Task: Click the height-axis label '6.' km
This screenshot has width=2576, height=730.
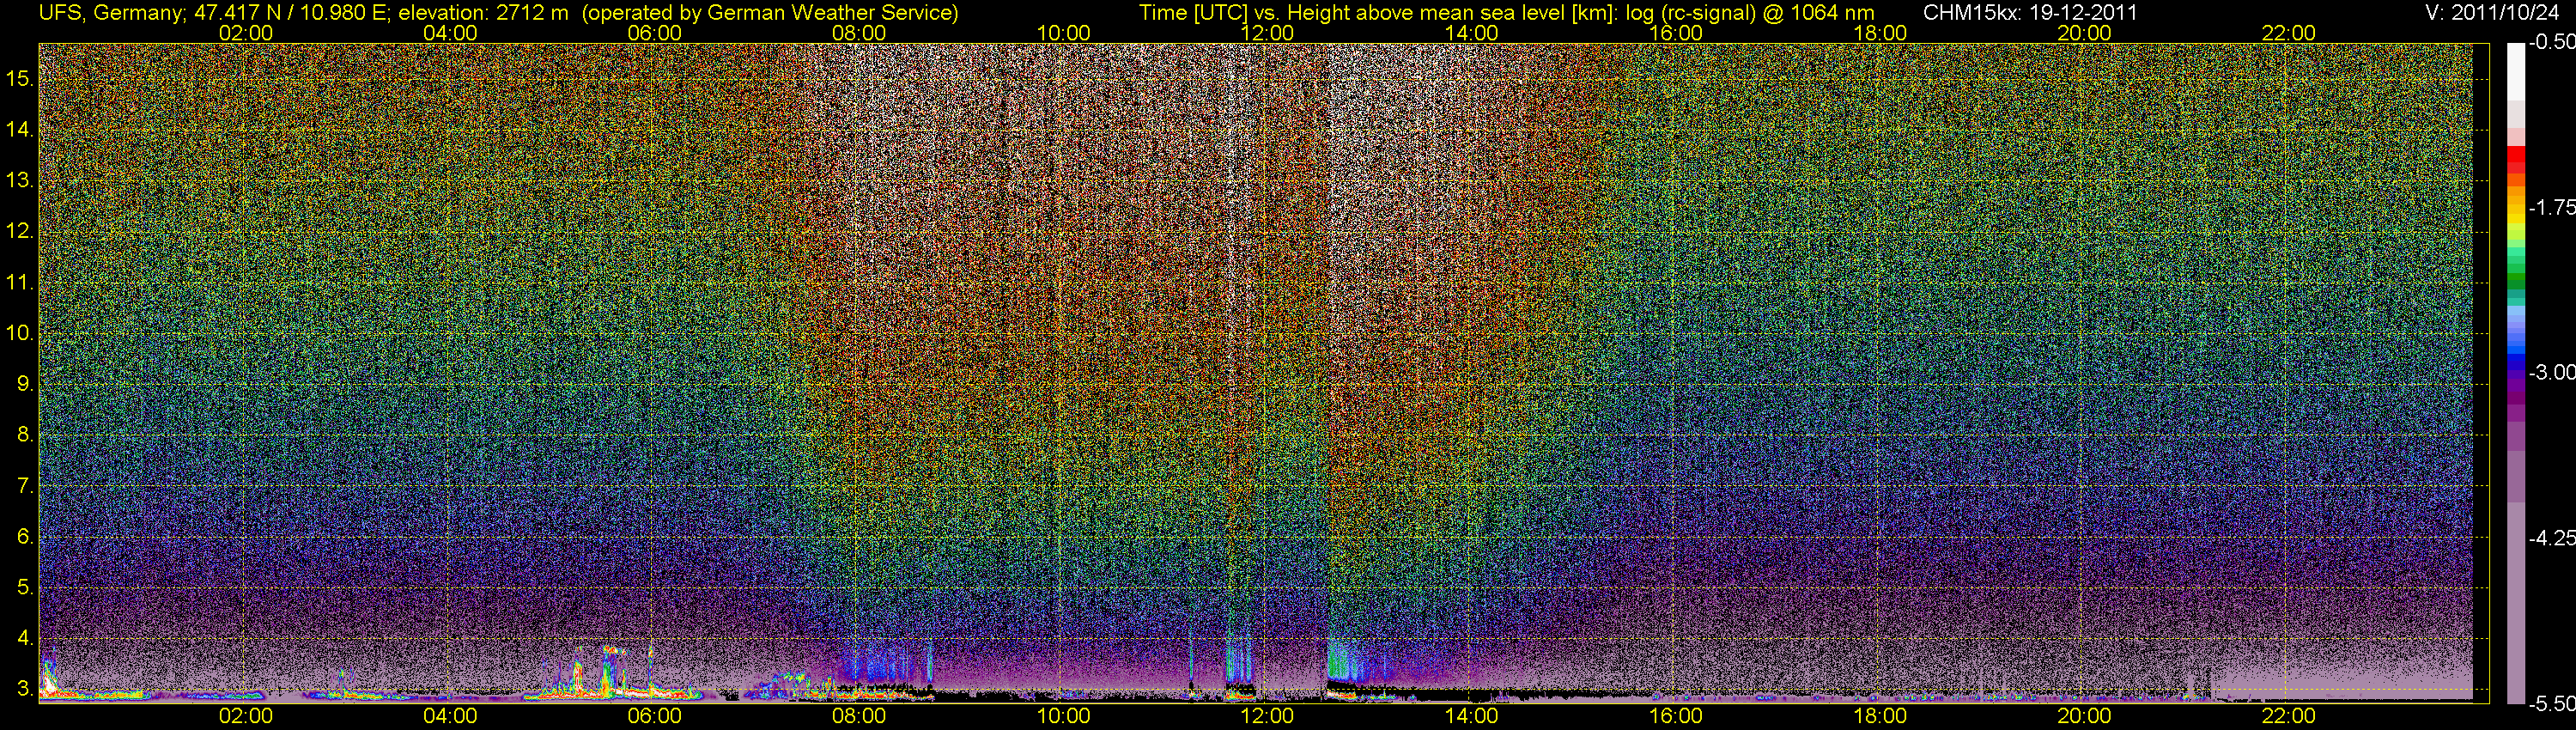Action: click(26, 537)
